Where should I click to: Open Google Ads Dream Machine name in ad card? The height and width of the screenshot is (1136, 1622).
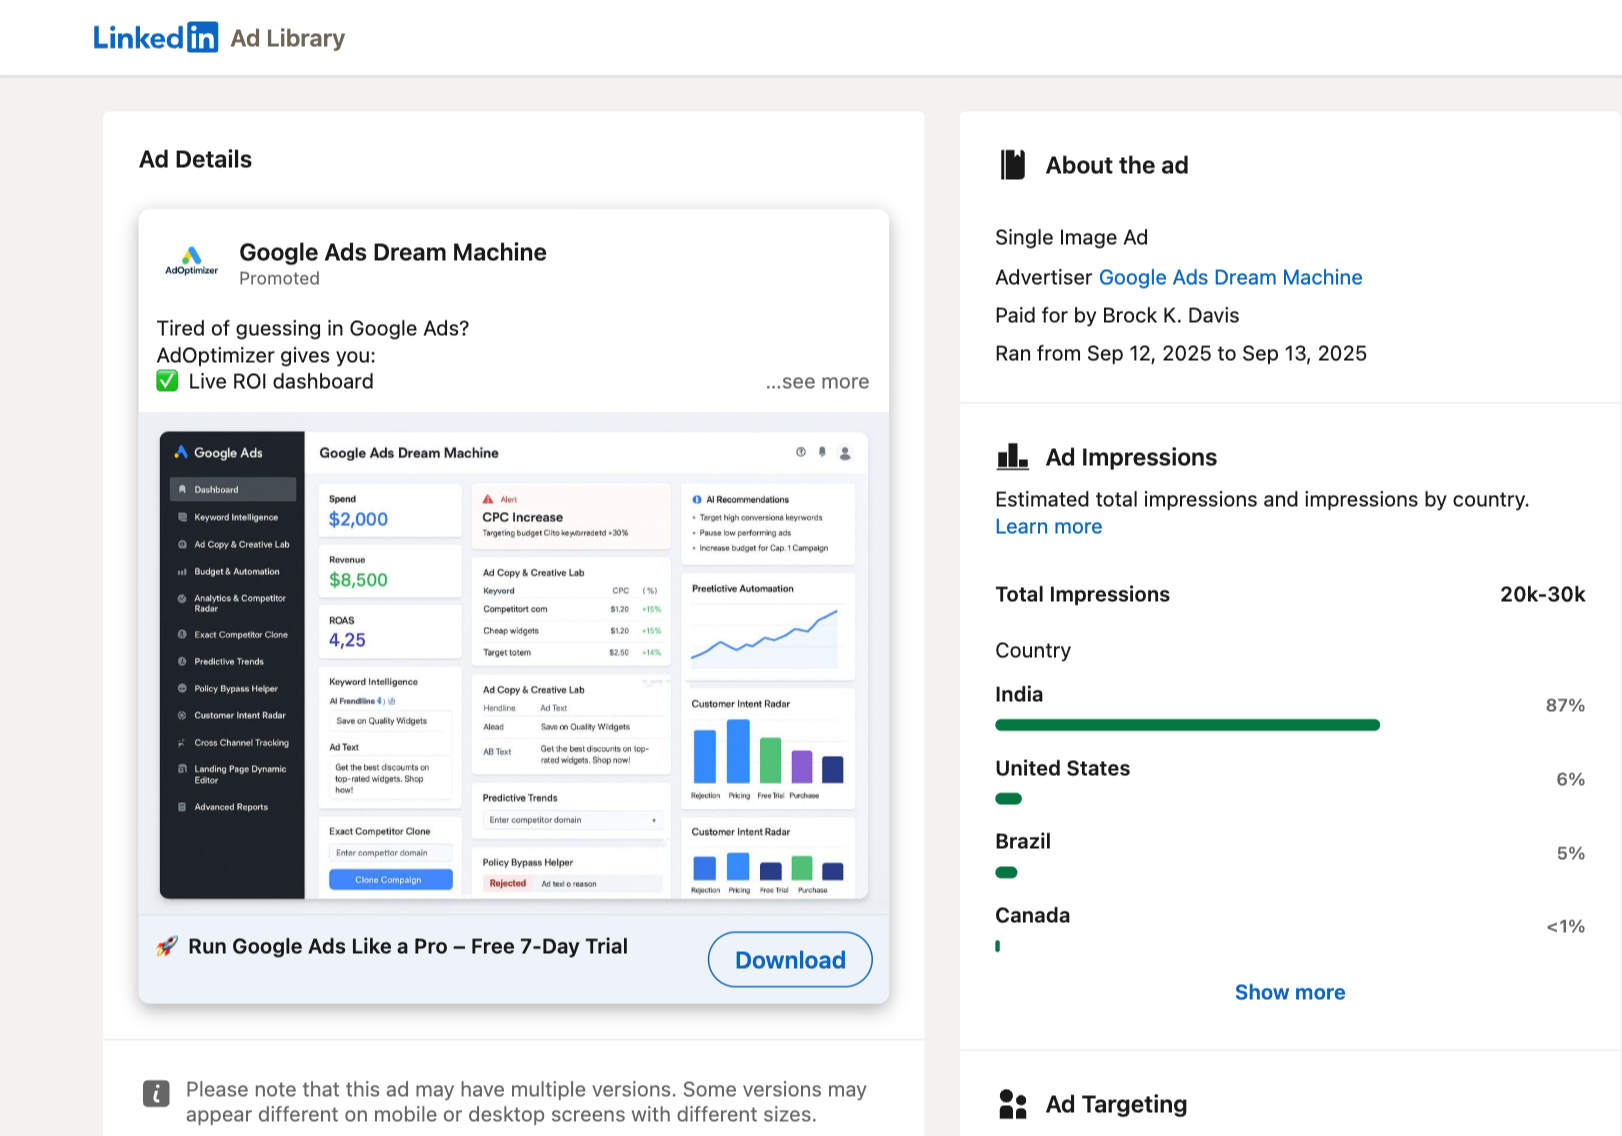point(393,252)
